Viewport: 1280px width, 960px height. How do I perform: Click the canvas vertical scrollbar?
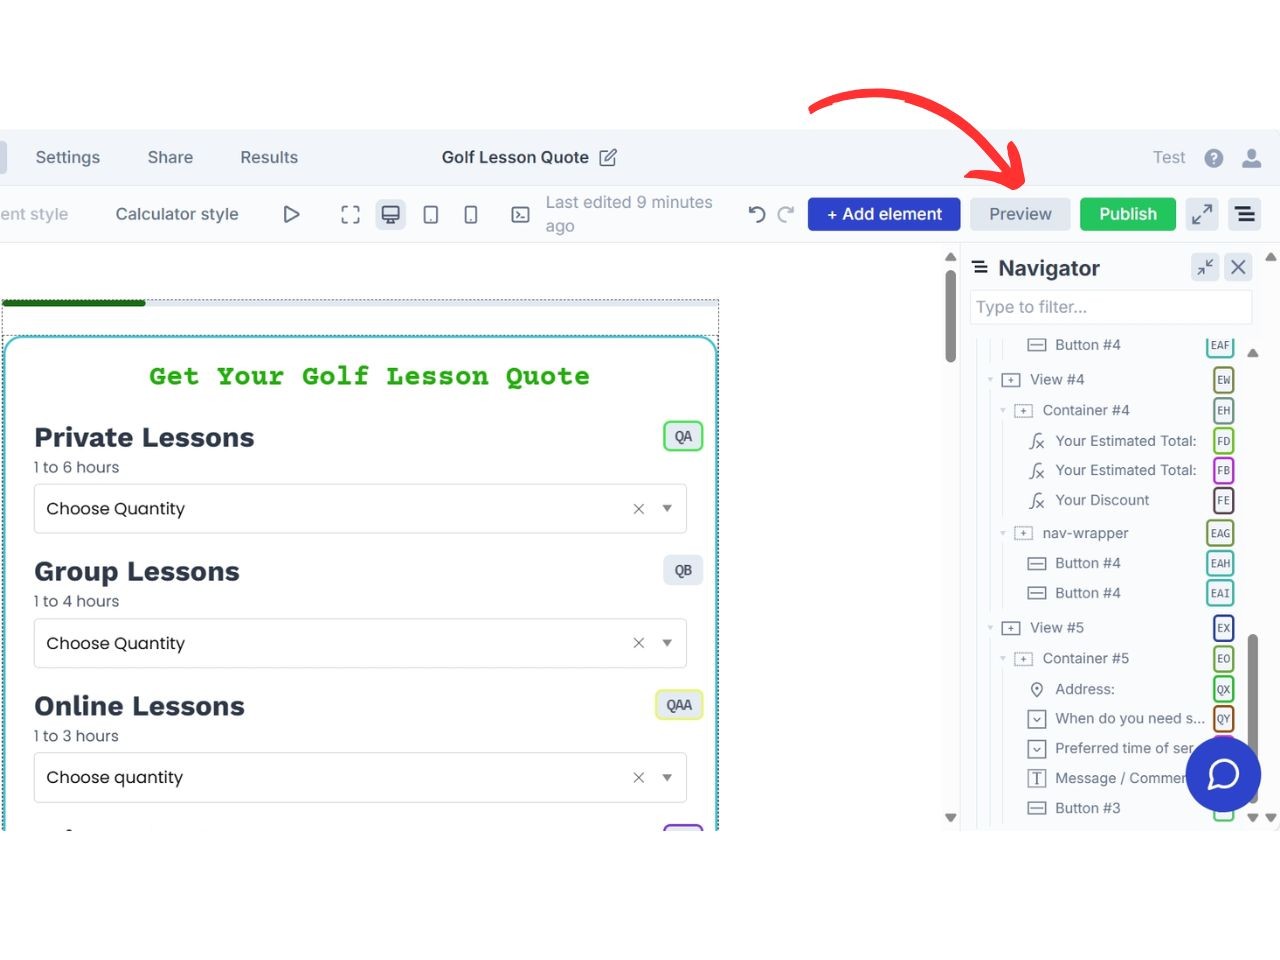951,316
